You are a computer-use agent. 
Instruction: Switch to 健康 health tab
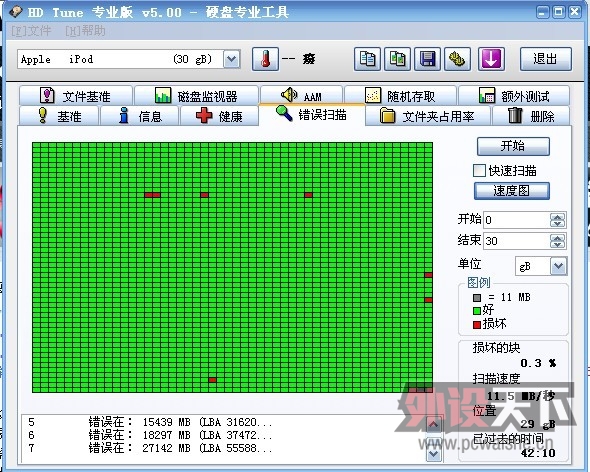coord(219,116)
